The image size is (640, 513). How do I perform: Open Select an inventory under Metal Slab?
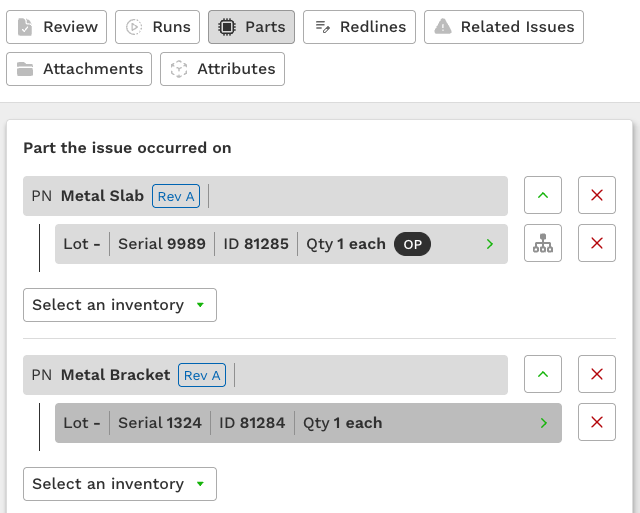[x=120, y=305]
